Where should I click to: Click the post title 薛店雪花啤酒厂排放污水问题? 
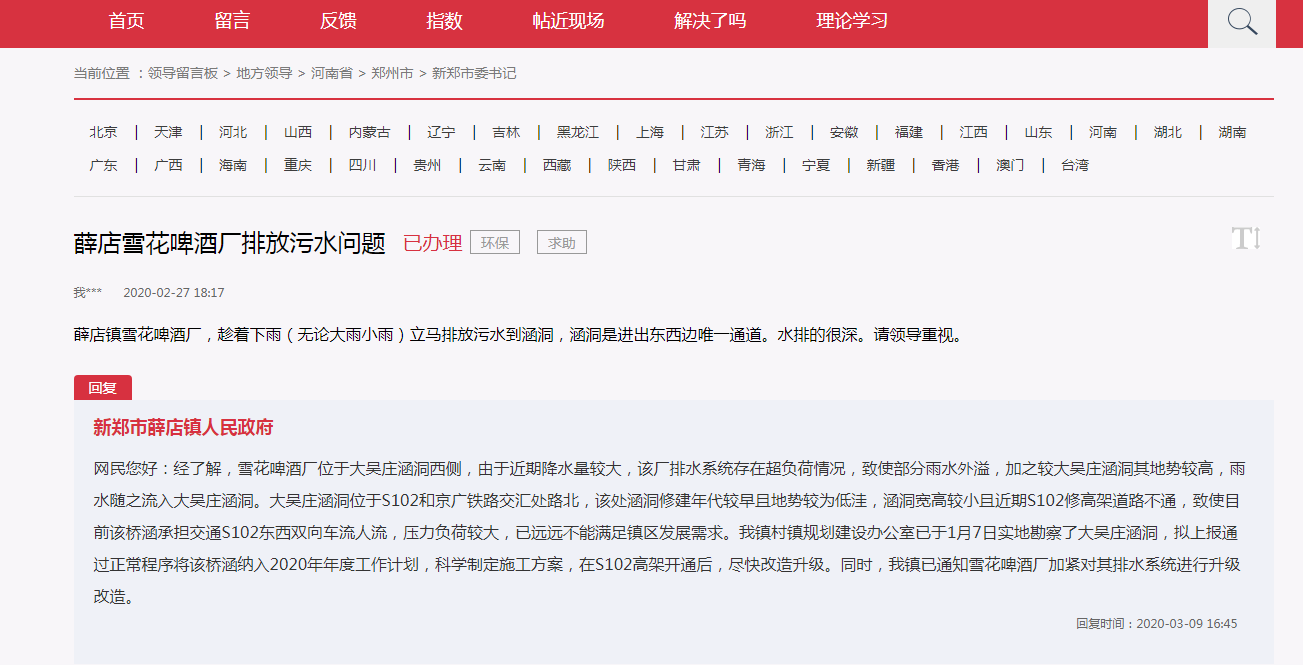[x=230, y=243]
